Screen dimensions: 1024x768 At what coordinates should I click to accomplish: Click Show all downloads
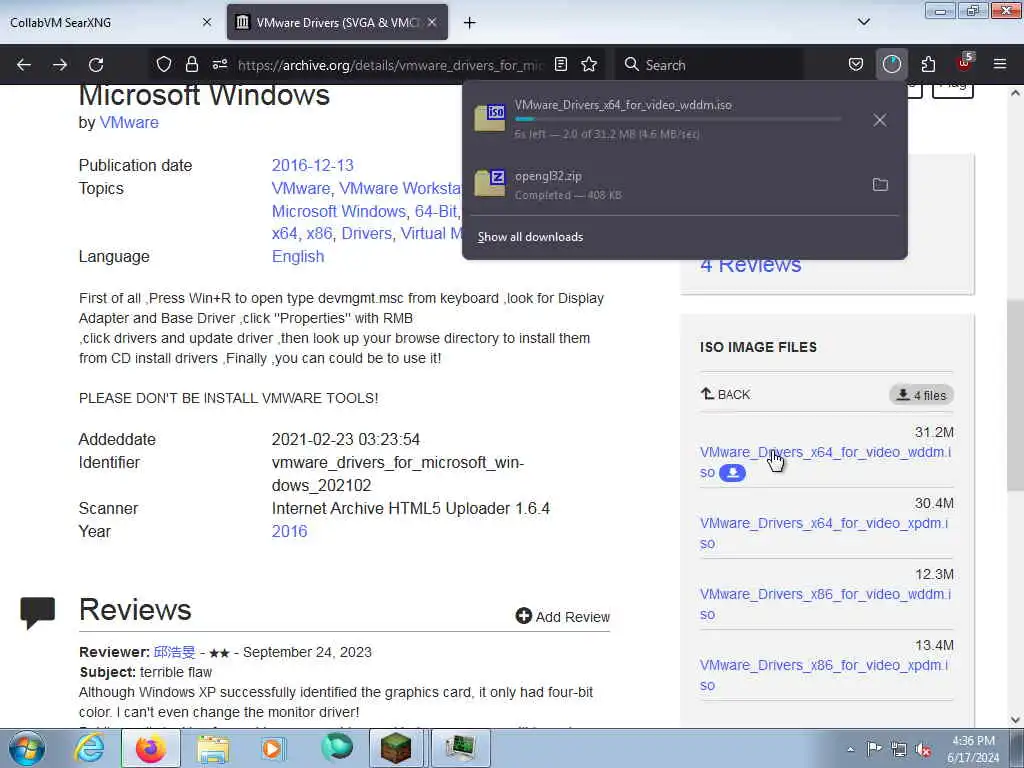coord(530,237)
